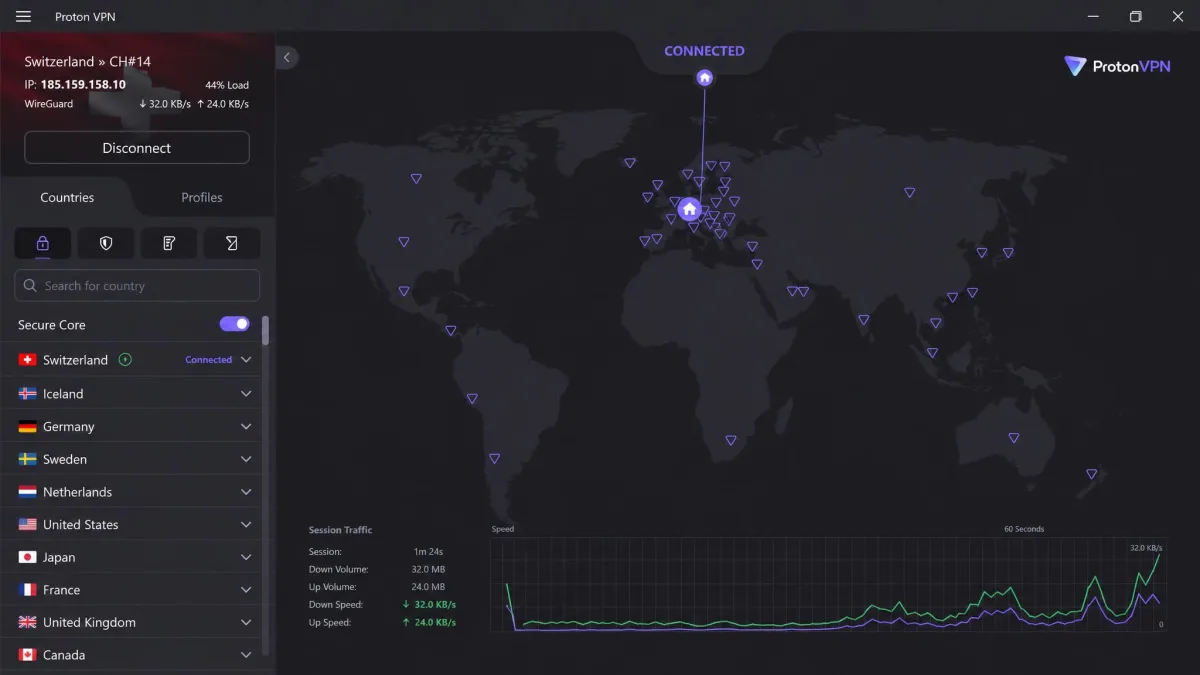The image size is (1200, 675).
Task: Select the Australia server marker on map
Action: (1014, 438)
